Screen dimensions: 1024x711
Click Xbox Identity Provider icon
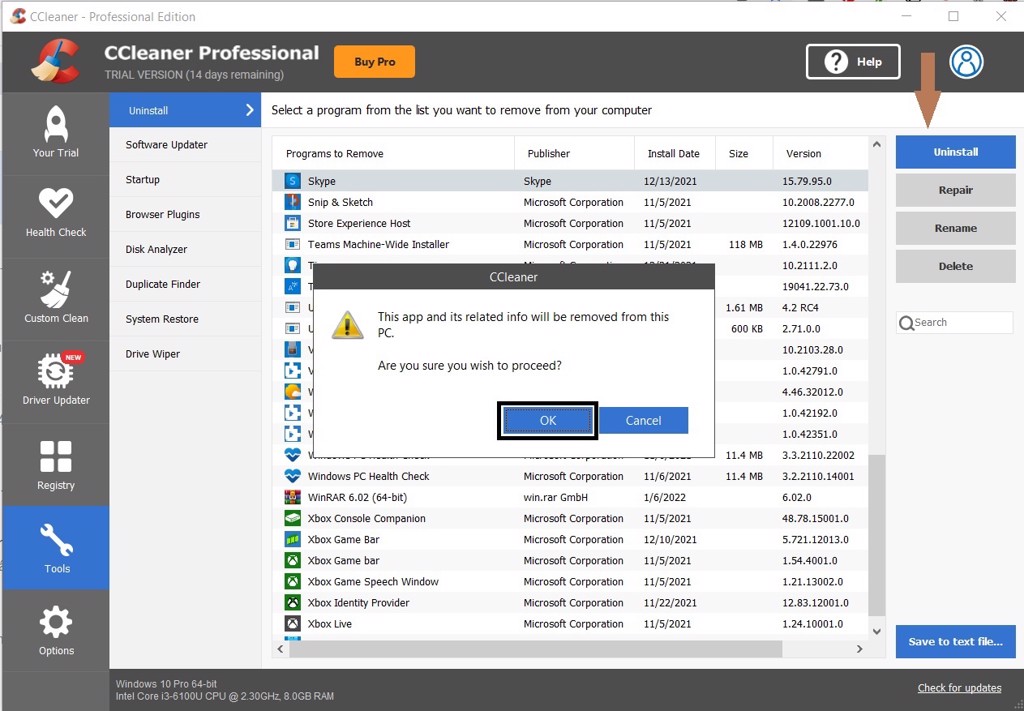coord(293,603)
